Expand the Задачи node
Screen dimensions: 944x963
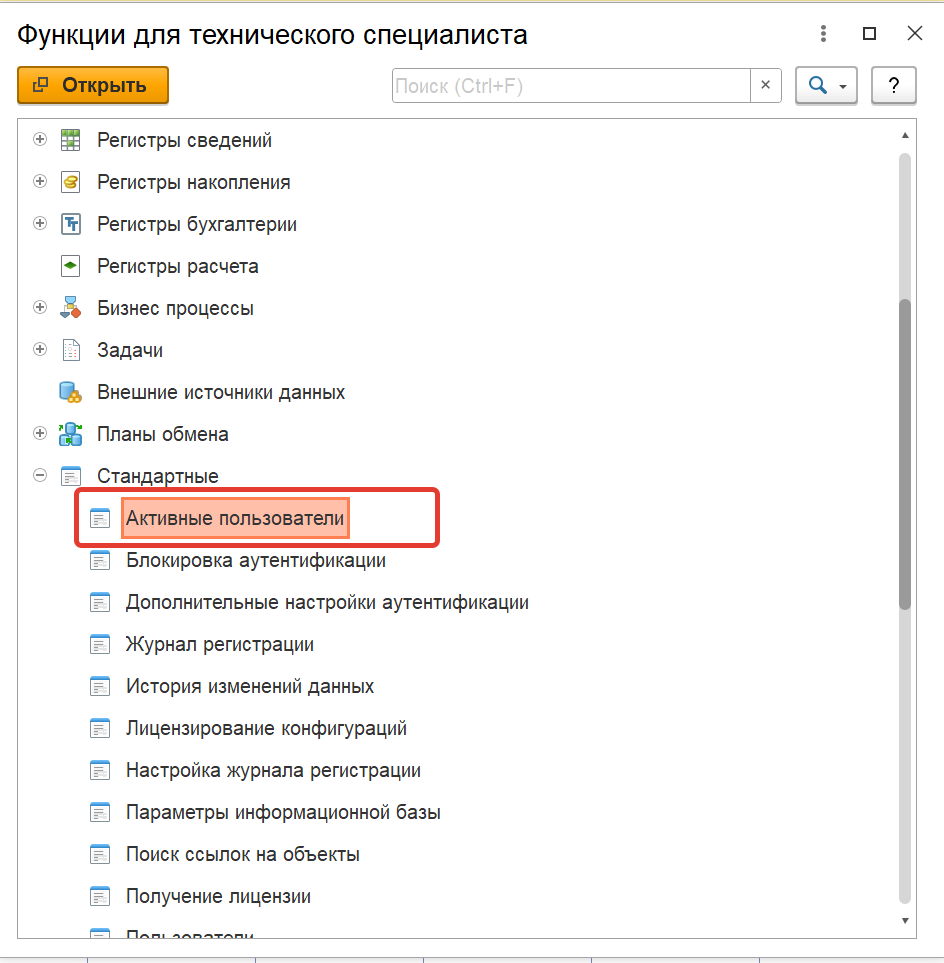point(40,349)
